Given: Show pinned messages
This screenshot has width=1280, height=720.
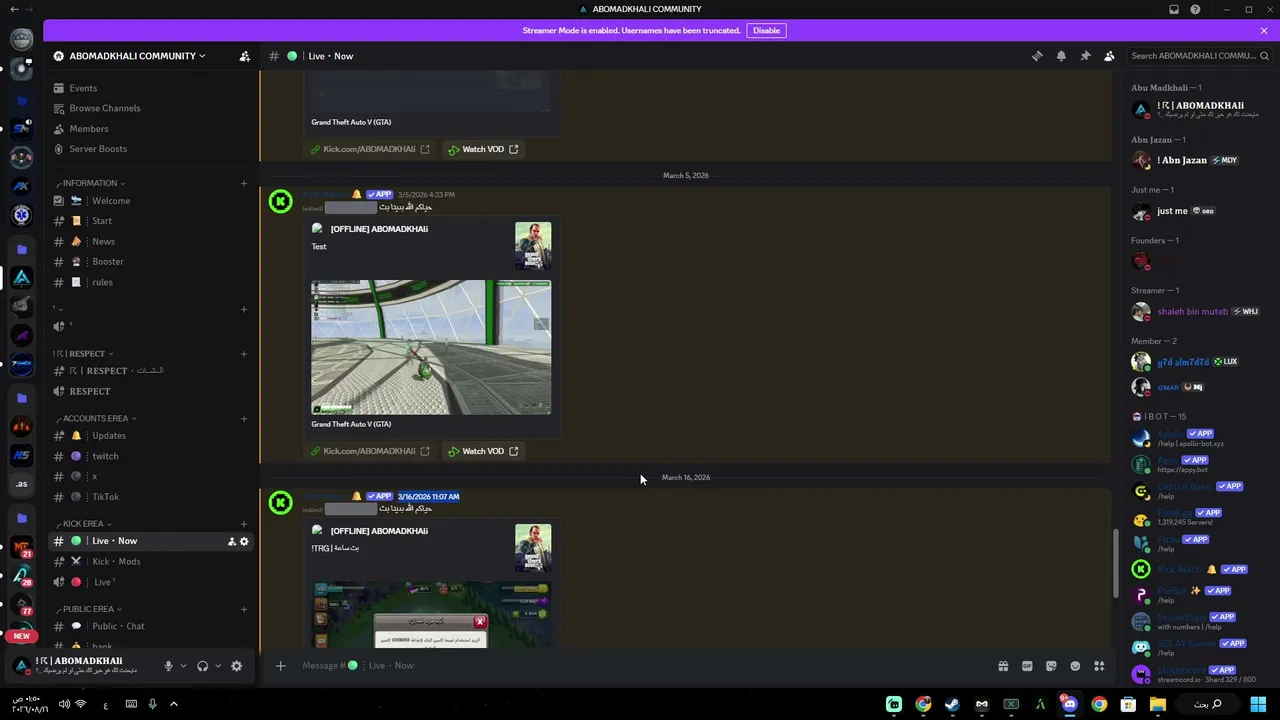Looking at the screenshot, I should coord(1085,56).
